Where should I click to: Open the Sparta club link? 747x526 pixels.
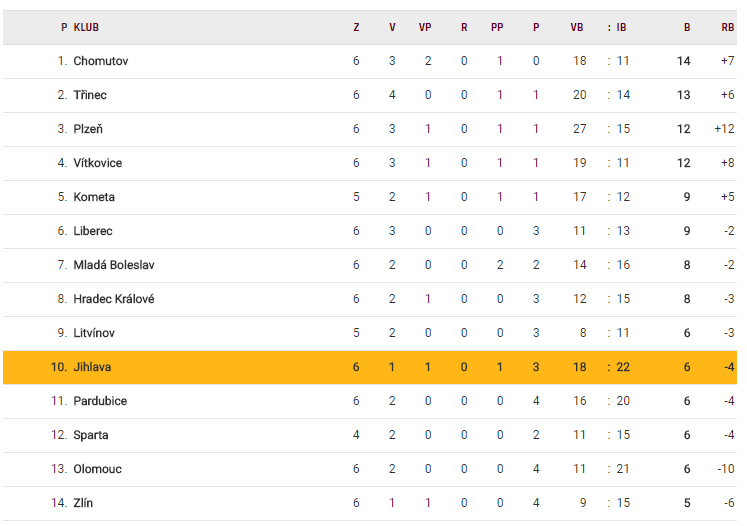(x=91, y=435)
